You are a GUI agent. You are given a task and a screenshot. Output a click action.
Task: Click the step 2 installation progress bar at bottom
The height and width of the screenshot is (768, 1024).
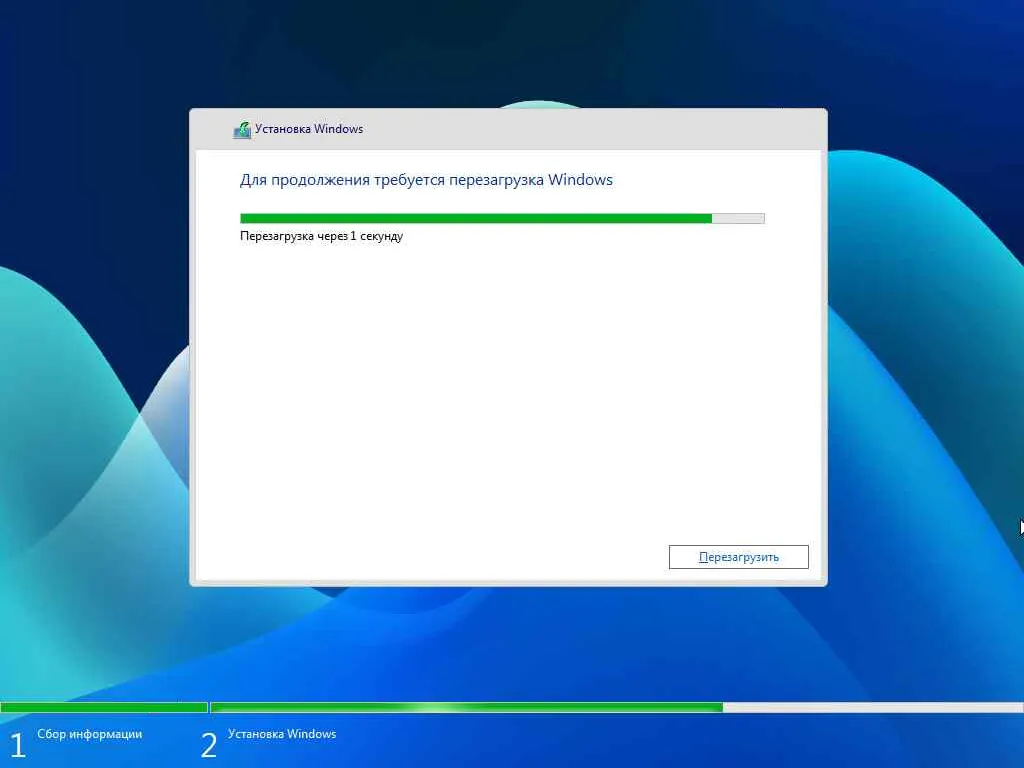click(616, 707)
